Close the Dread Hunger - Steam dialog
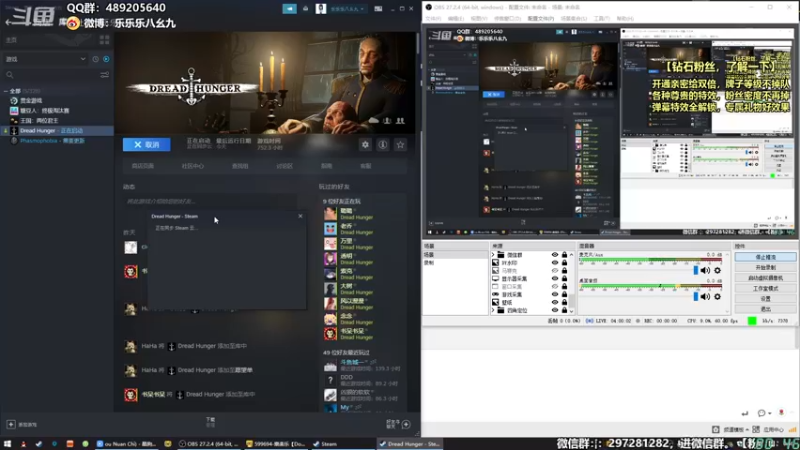The image size is (800, 450). (x=301, y=216)
